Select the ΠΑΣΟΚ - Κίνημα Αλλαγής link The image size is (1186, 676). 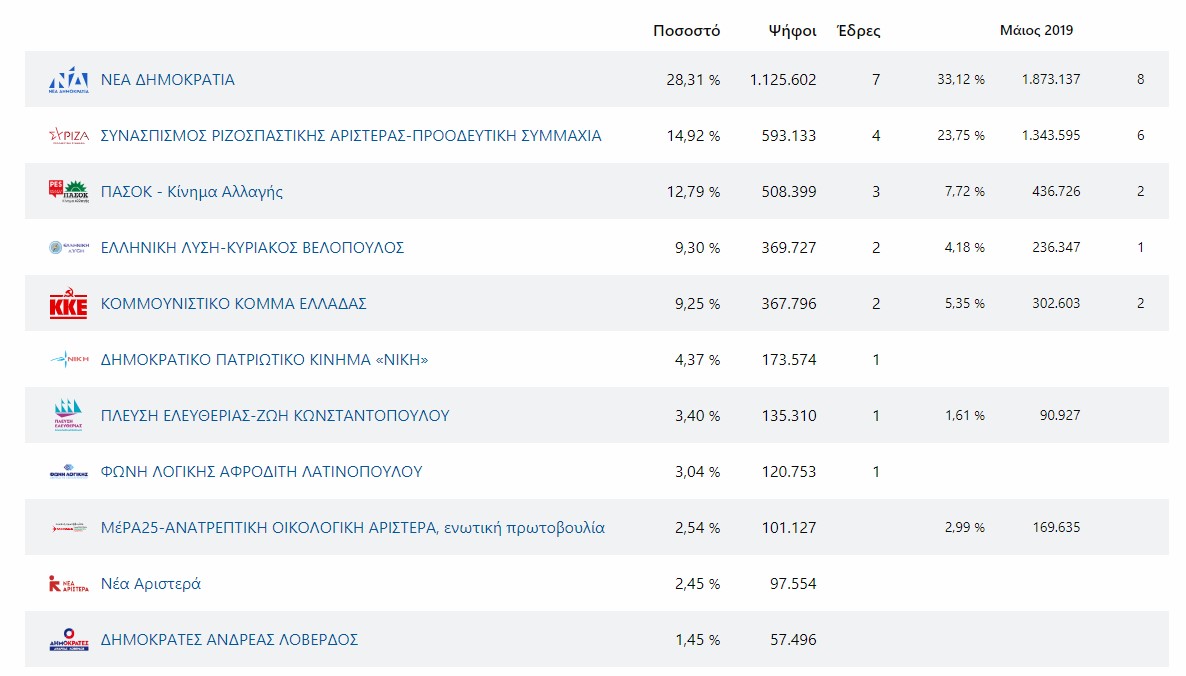click(192, 192)
